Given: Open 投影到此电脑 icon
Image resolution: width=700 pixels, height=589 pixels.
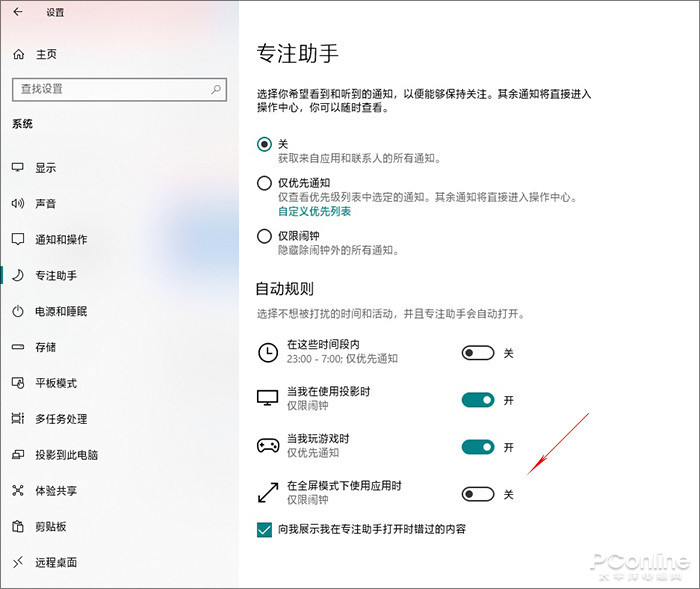Looking at the screenshot, I should pyautogui.click(x=17, y=455).
